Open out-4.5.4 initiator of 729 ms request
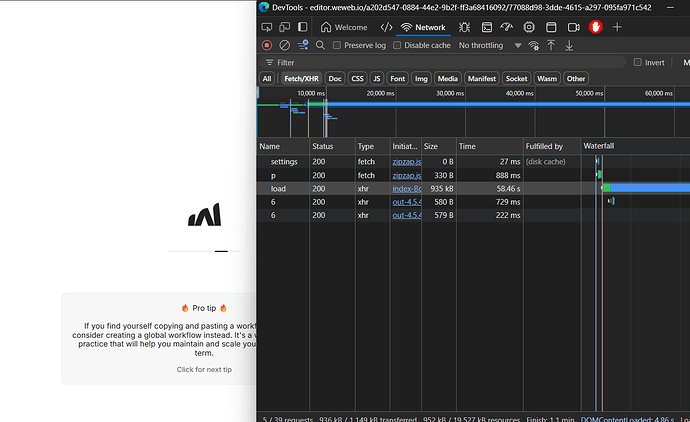The height and width of the screenshot is (422, 690). pyautogui.click(x=407, y=202)
